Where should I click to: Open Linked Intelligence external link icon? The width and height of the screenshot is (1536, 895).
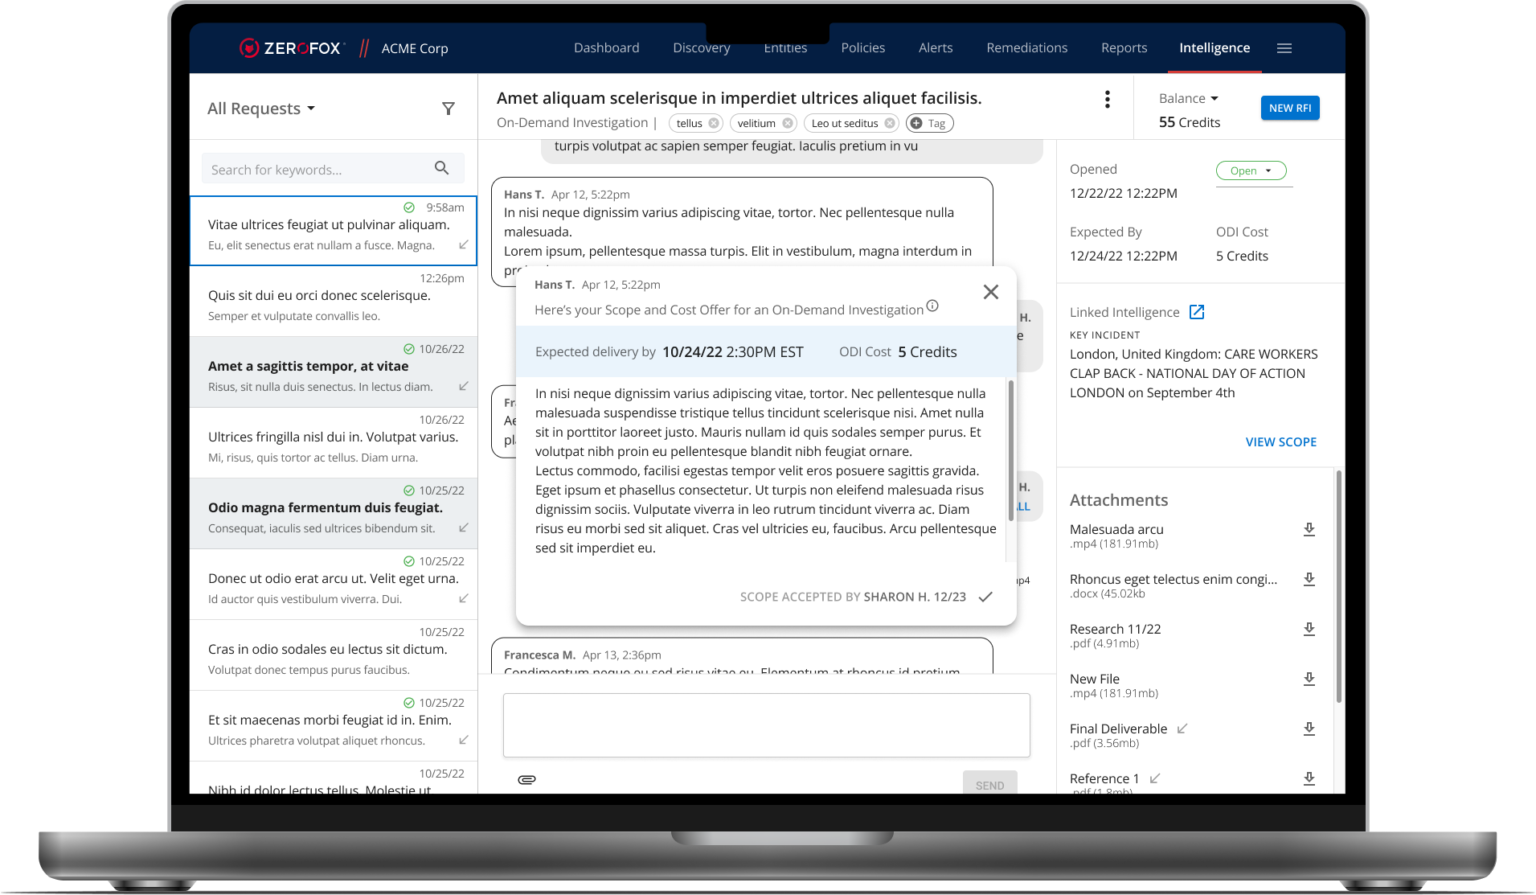click(x=1196, y=312)
